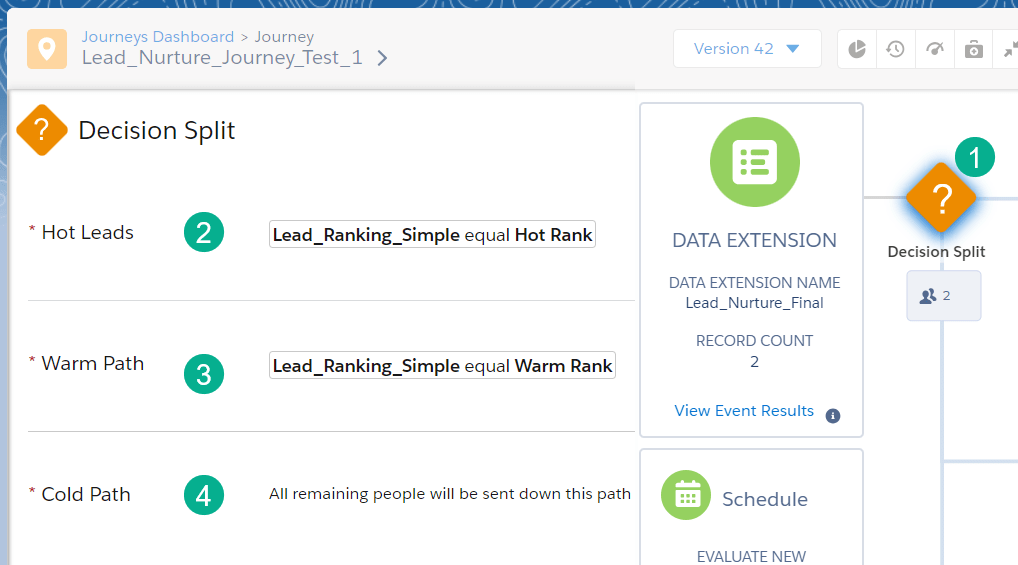Click the health kit icon in toolbar
1018x565 pixels.
pos(973,49)
